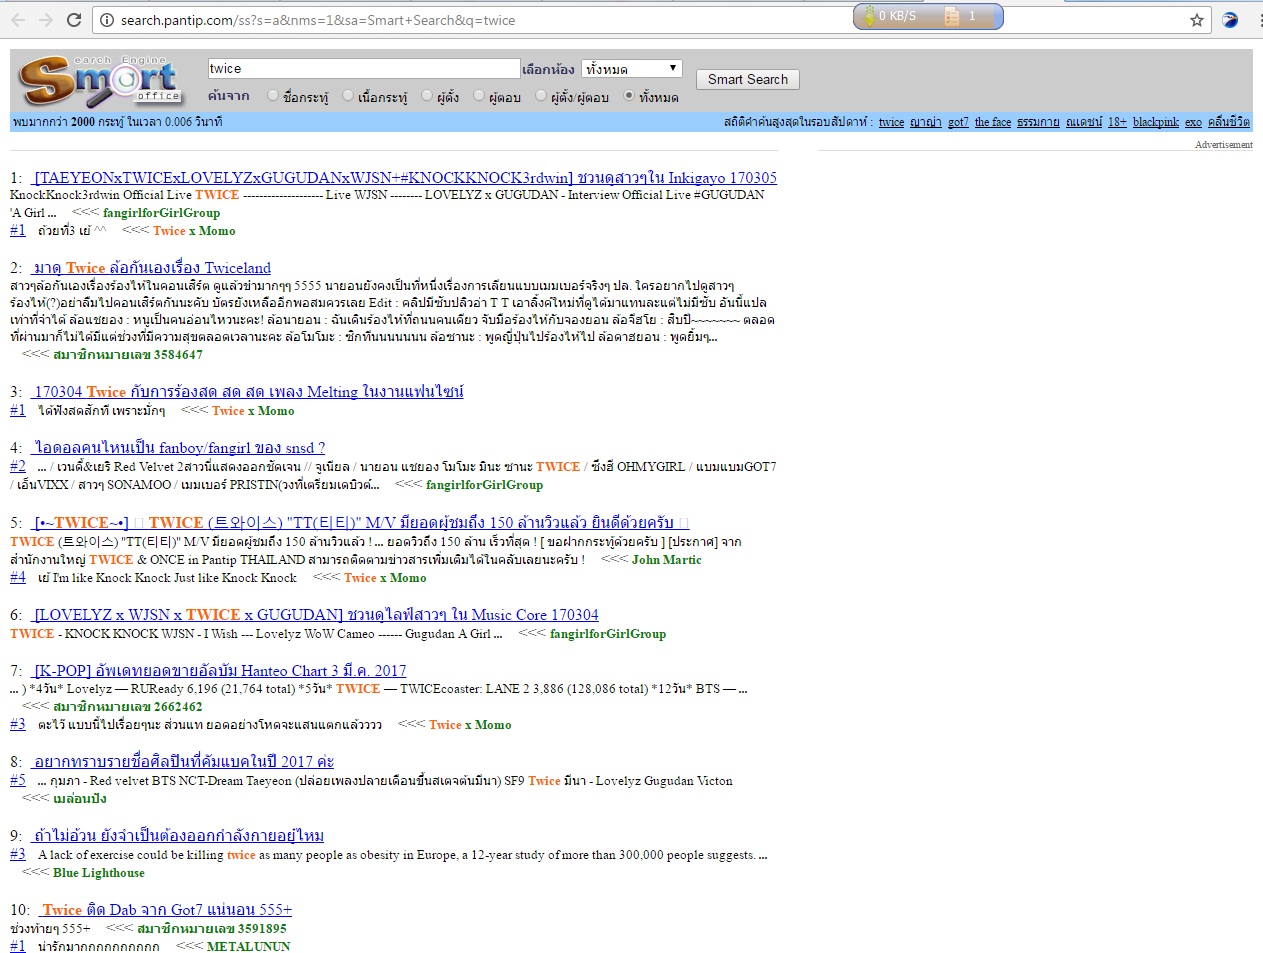Open trending keyword link 'twice'
The height and width of the screenshot is (953, 1263).
(891, 122)
